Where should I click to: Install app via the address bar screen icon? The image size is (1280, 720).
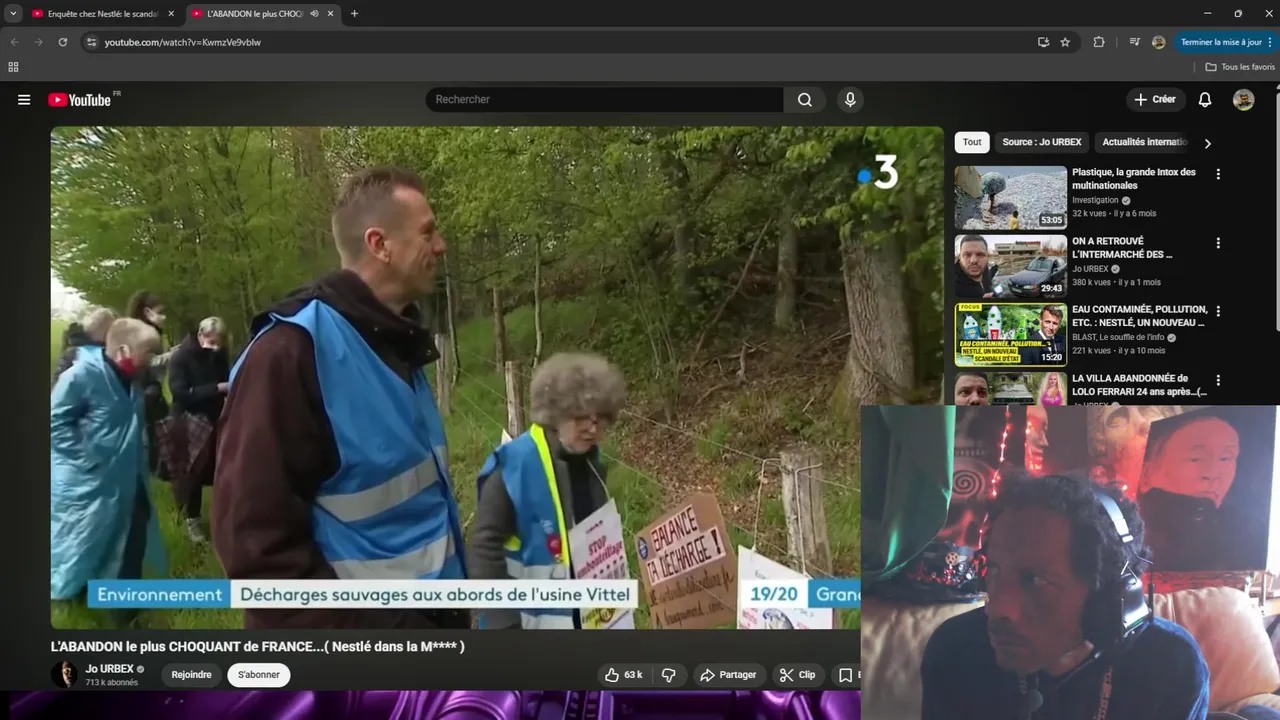(1043, 42)
